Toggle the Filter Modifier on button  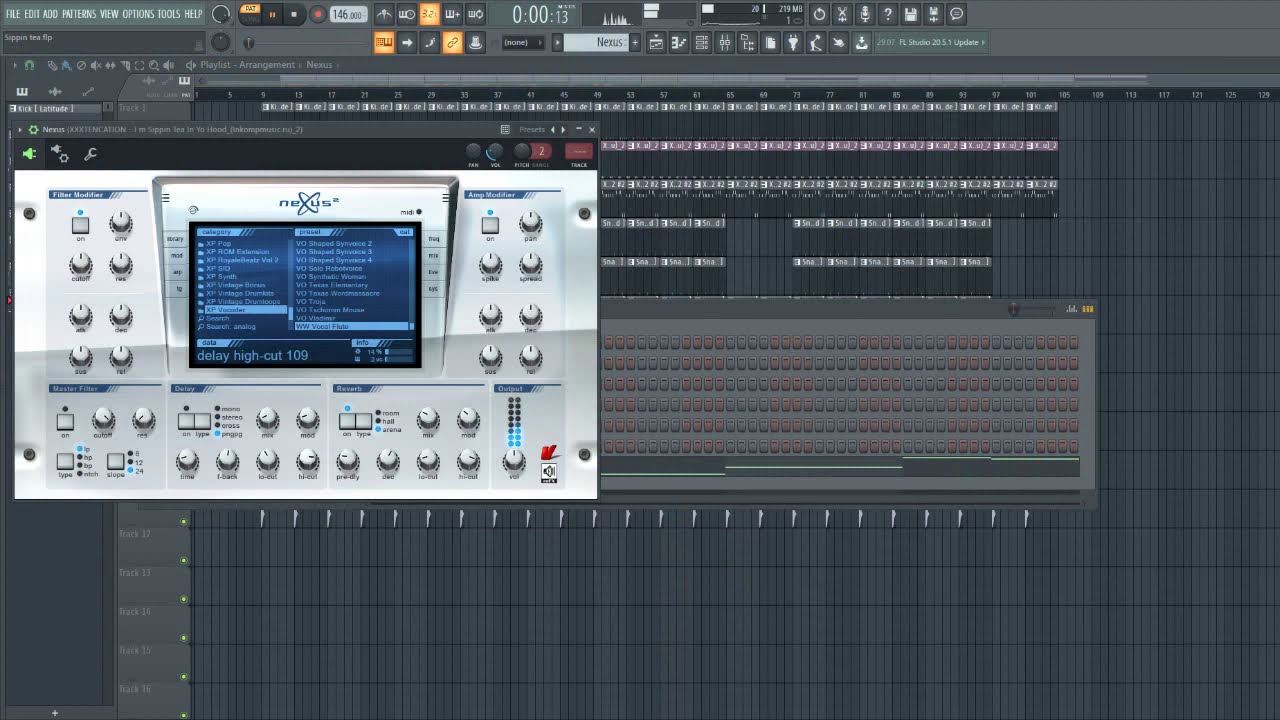[80, 225]
